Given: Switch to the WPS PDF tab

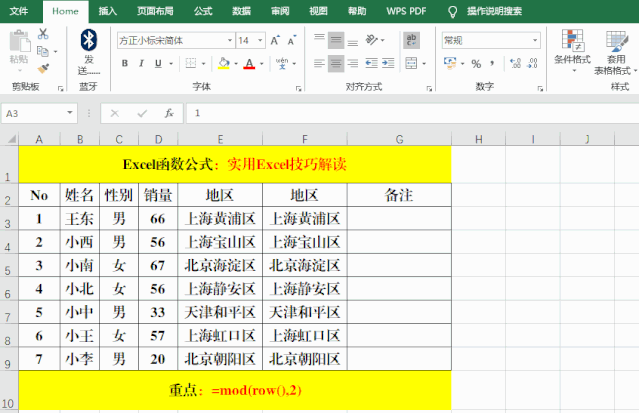Looking at the screenshot, I should (406, 11).
